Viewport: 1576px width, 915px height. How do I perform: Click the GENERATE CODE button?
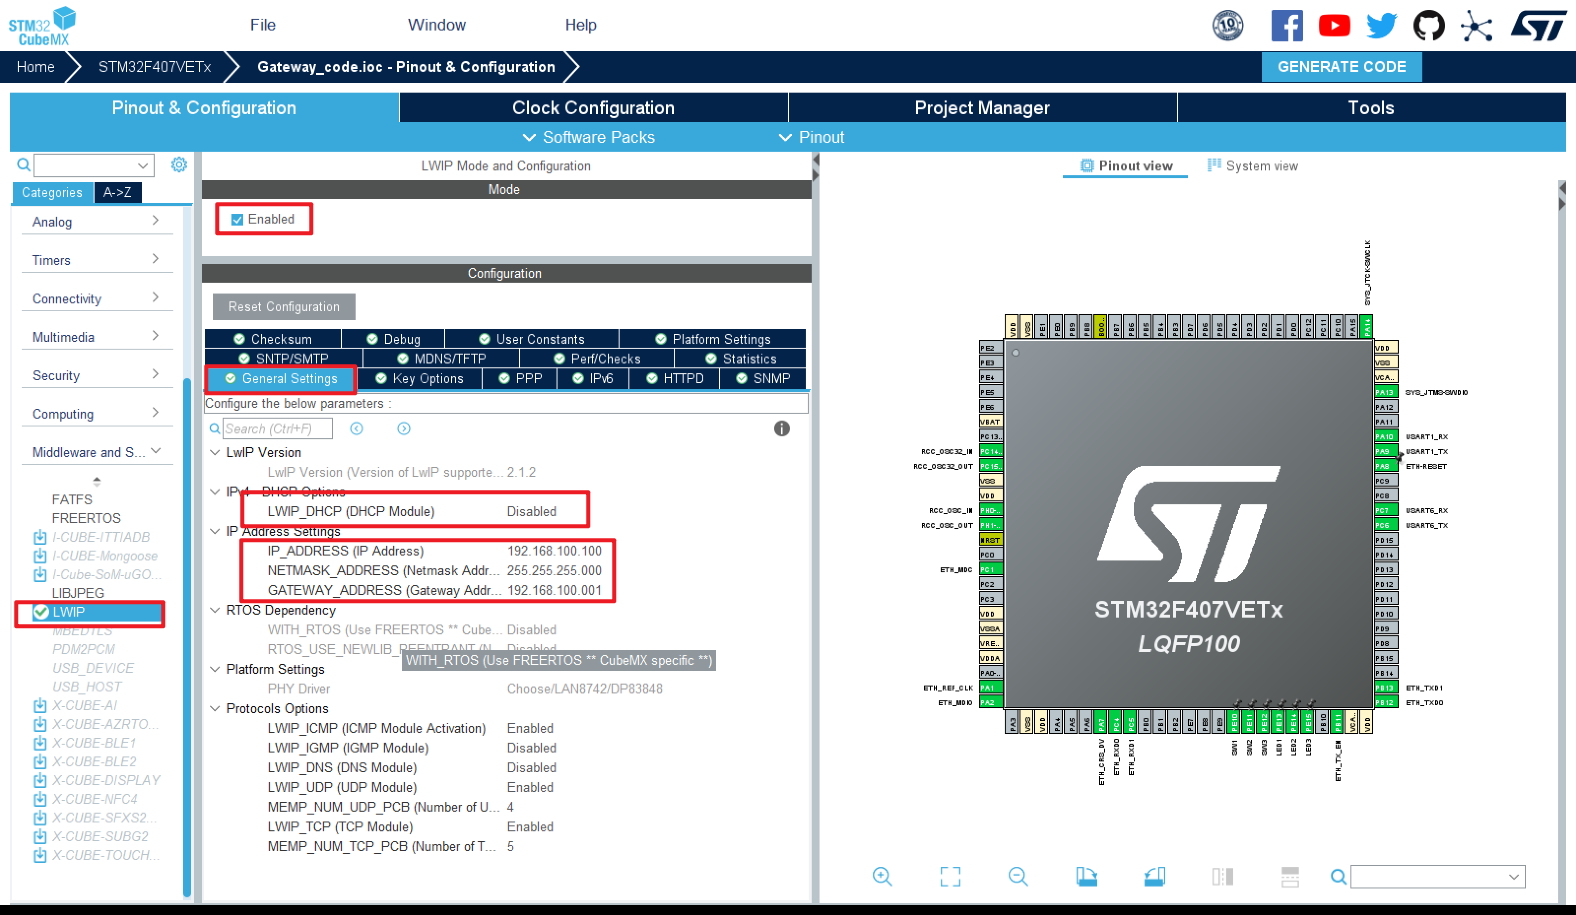coord(1342,67)
